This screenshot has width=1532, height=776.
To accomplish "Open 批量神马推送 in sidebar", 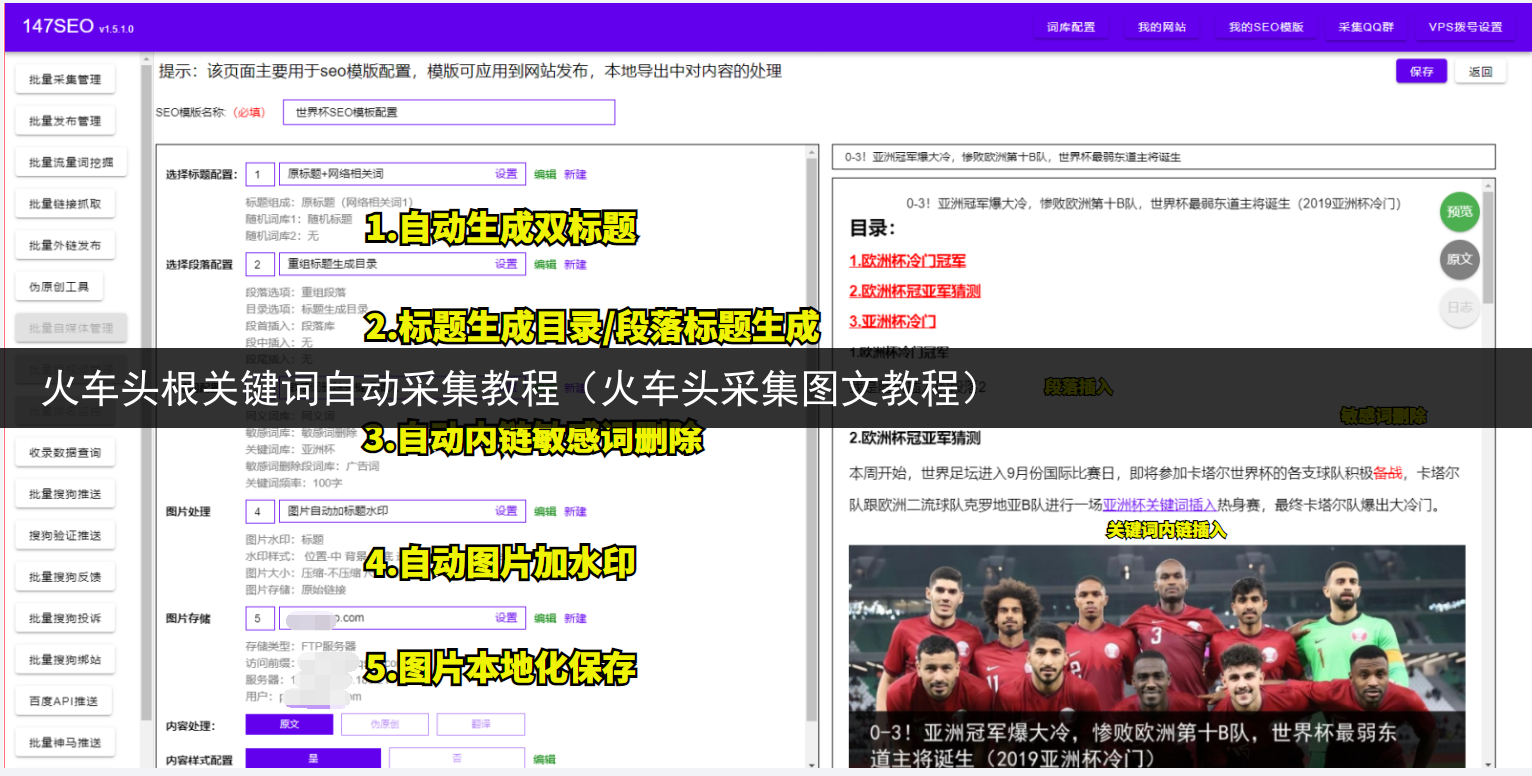I will [x=65, y=743].
